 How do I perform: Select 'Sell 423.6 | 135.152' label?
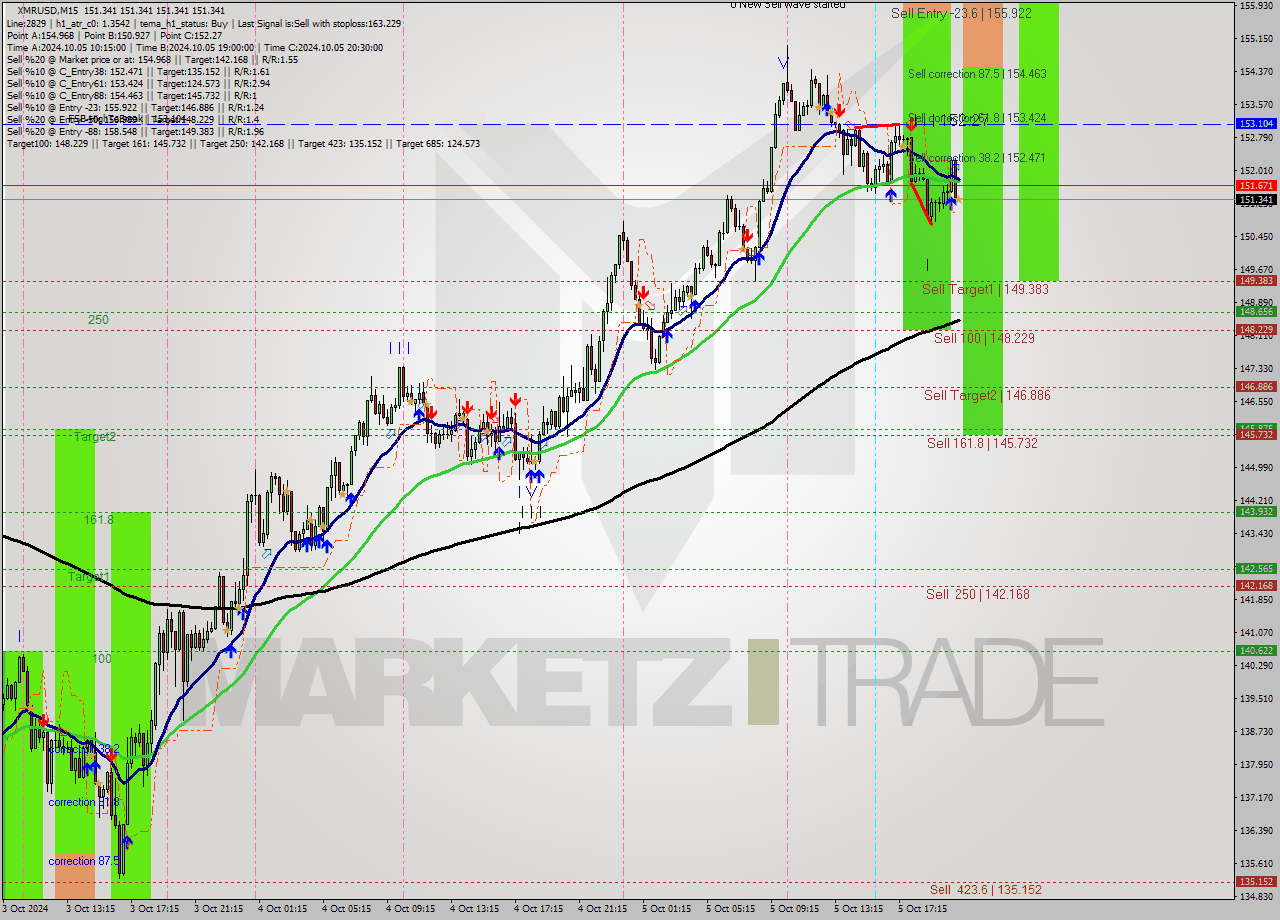[x=985, y=889]
